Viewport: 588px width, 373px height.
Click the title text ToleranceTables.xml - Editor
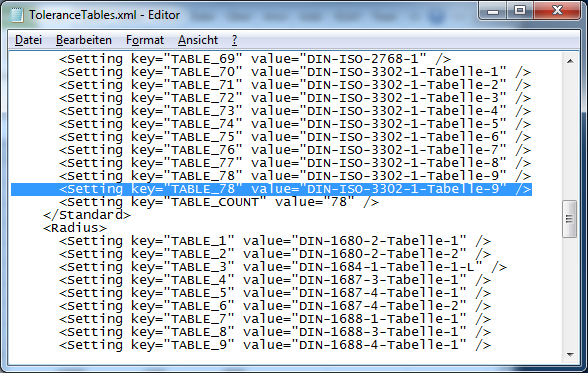tap(105, 15)
